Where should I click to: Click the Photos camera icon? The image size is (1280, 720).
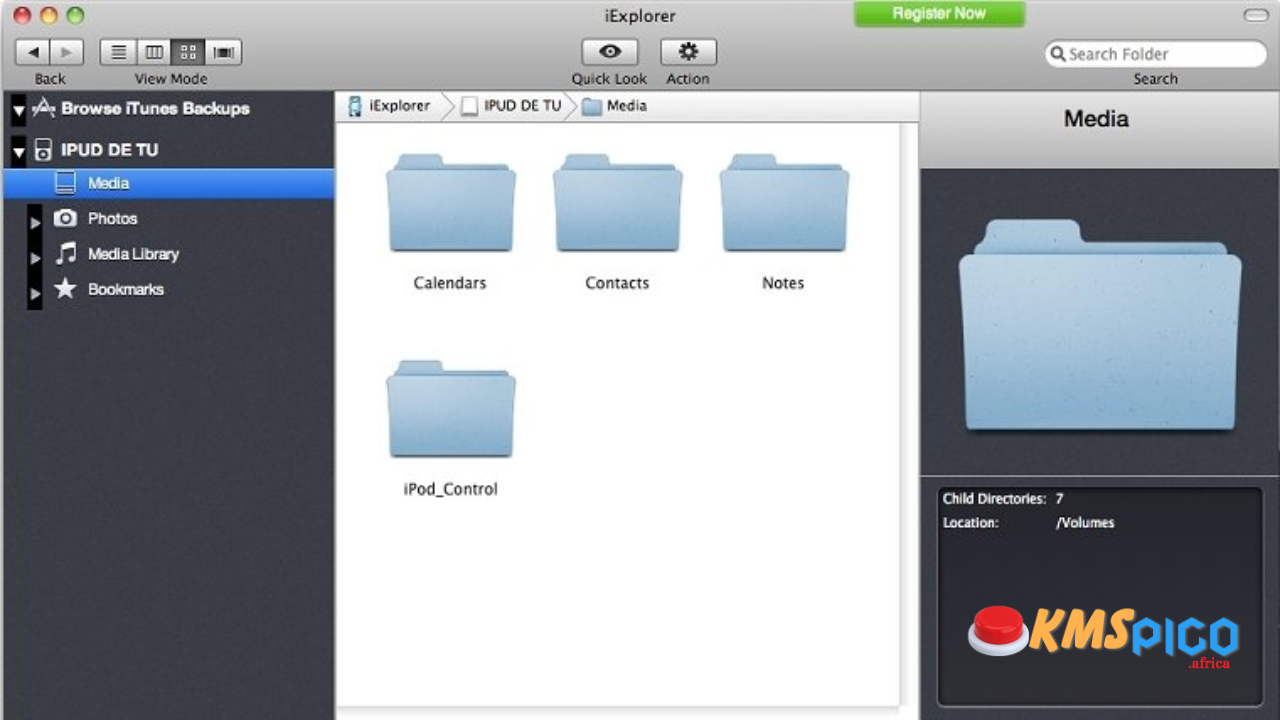coord(65,218)
